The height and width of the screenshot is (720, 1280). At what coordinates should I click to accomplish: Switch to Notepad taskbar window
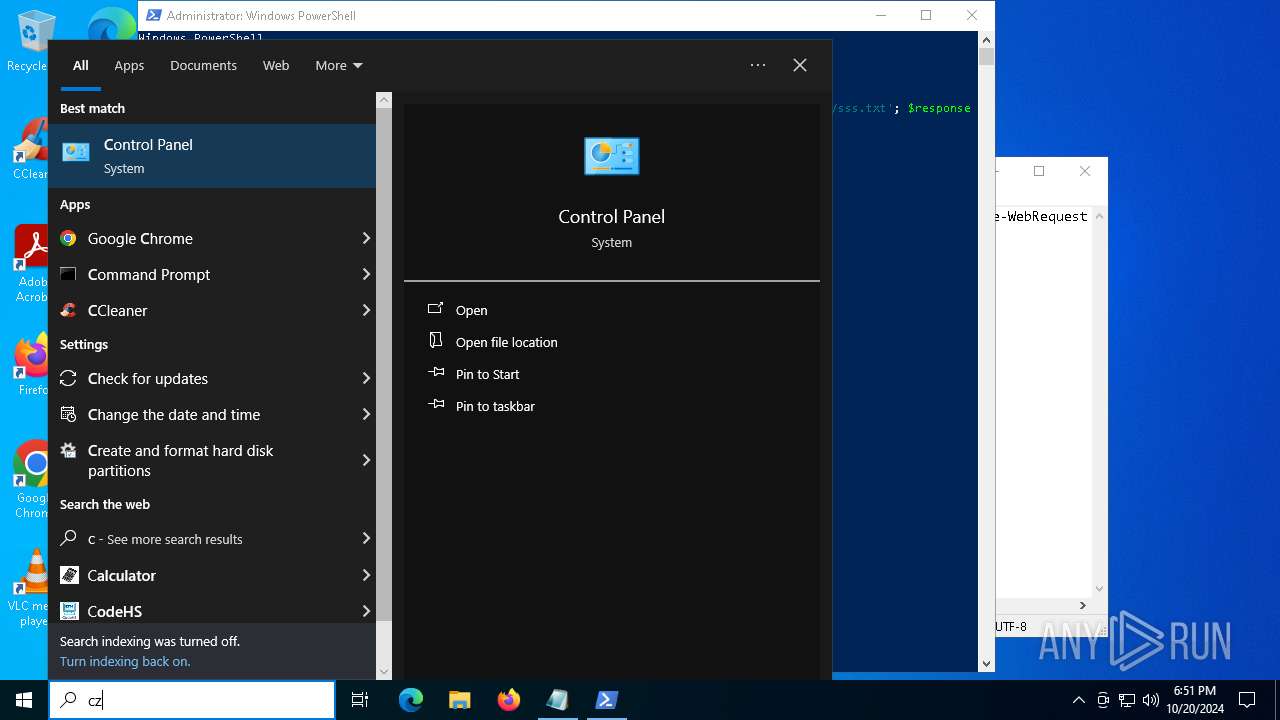click(557, 700)
